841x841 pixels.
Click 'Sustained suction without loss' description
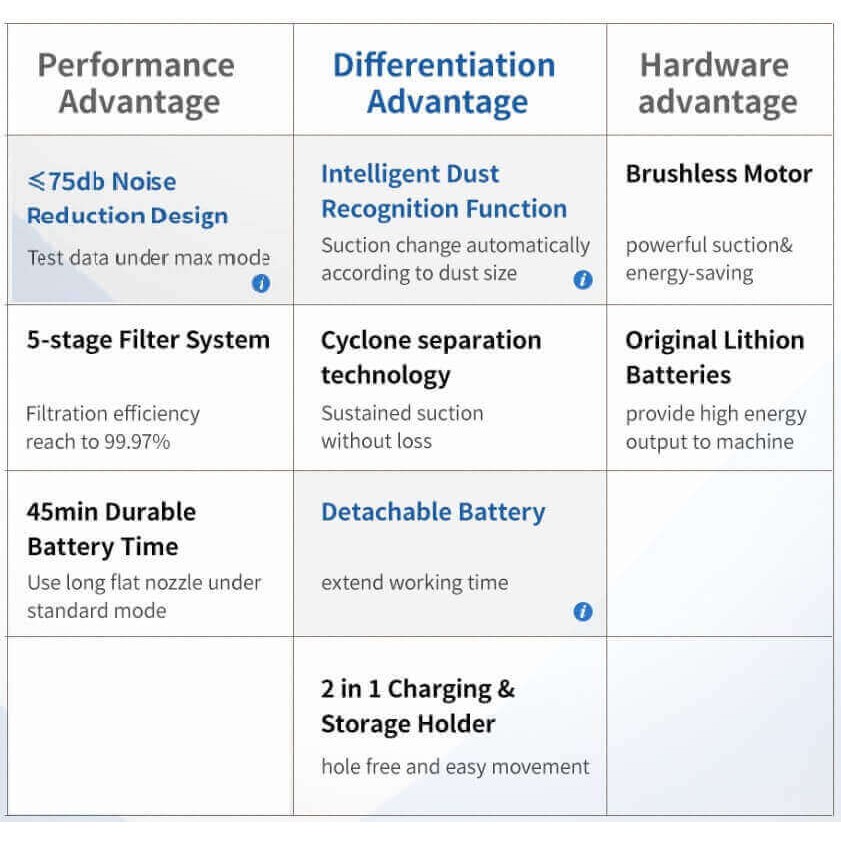(x=401, y=427)
